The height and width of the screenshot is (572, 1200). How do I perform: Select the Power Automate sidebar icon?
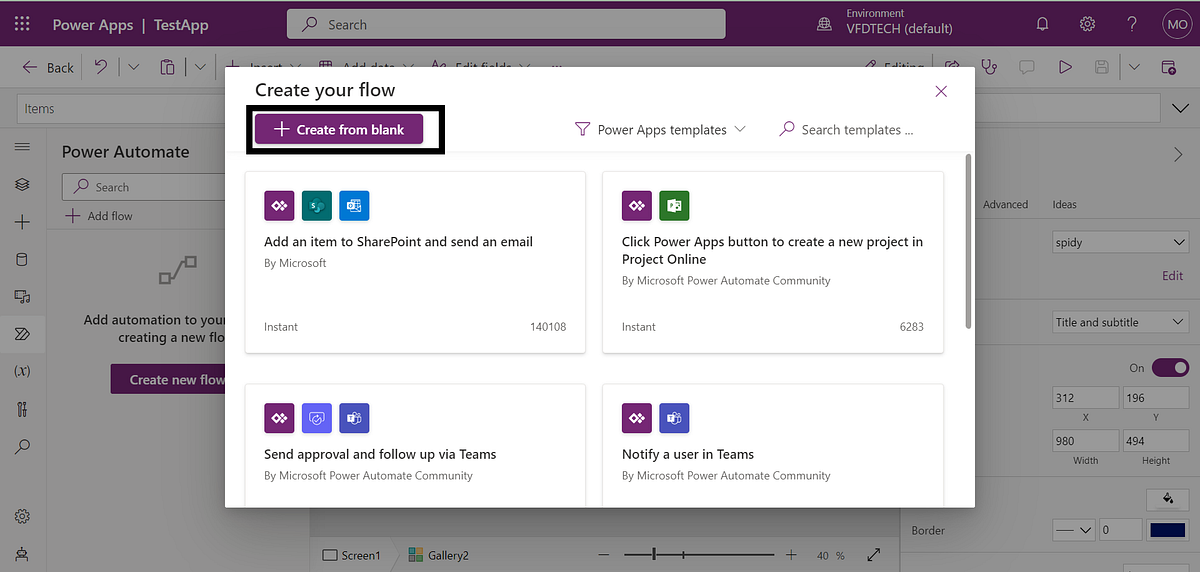pos(22,334)
